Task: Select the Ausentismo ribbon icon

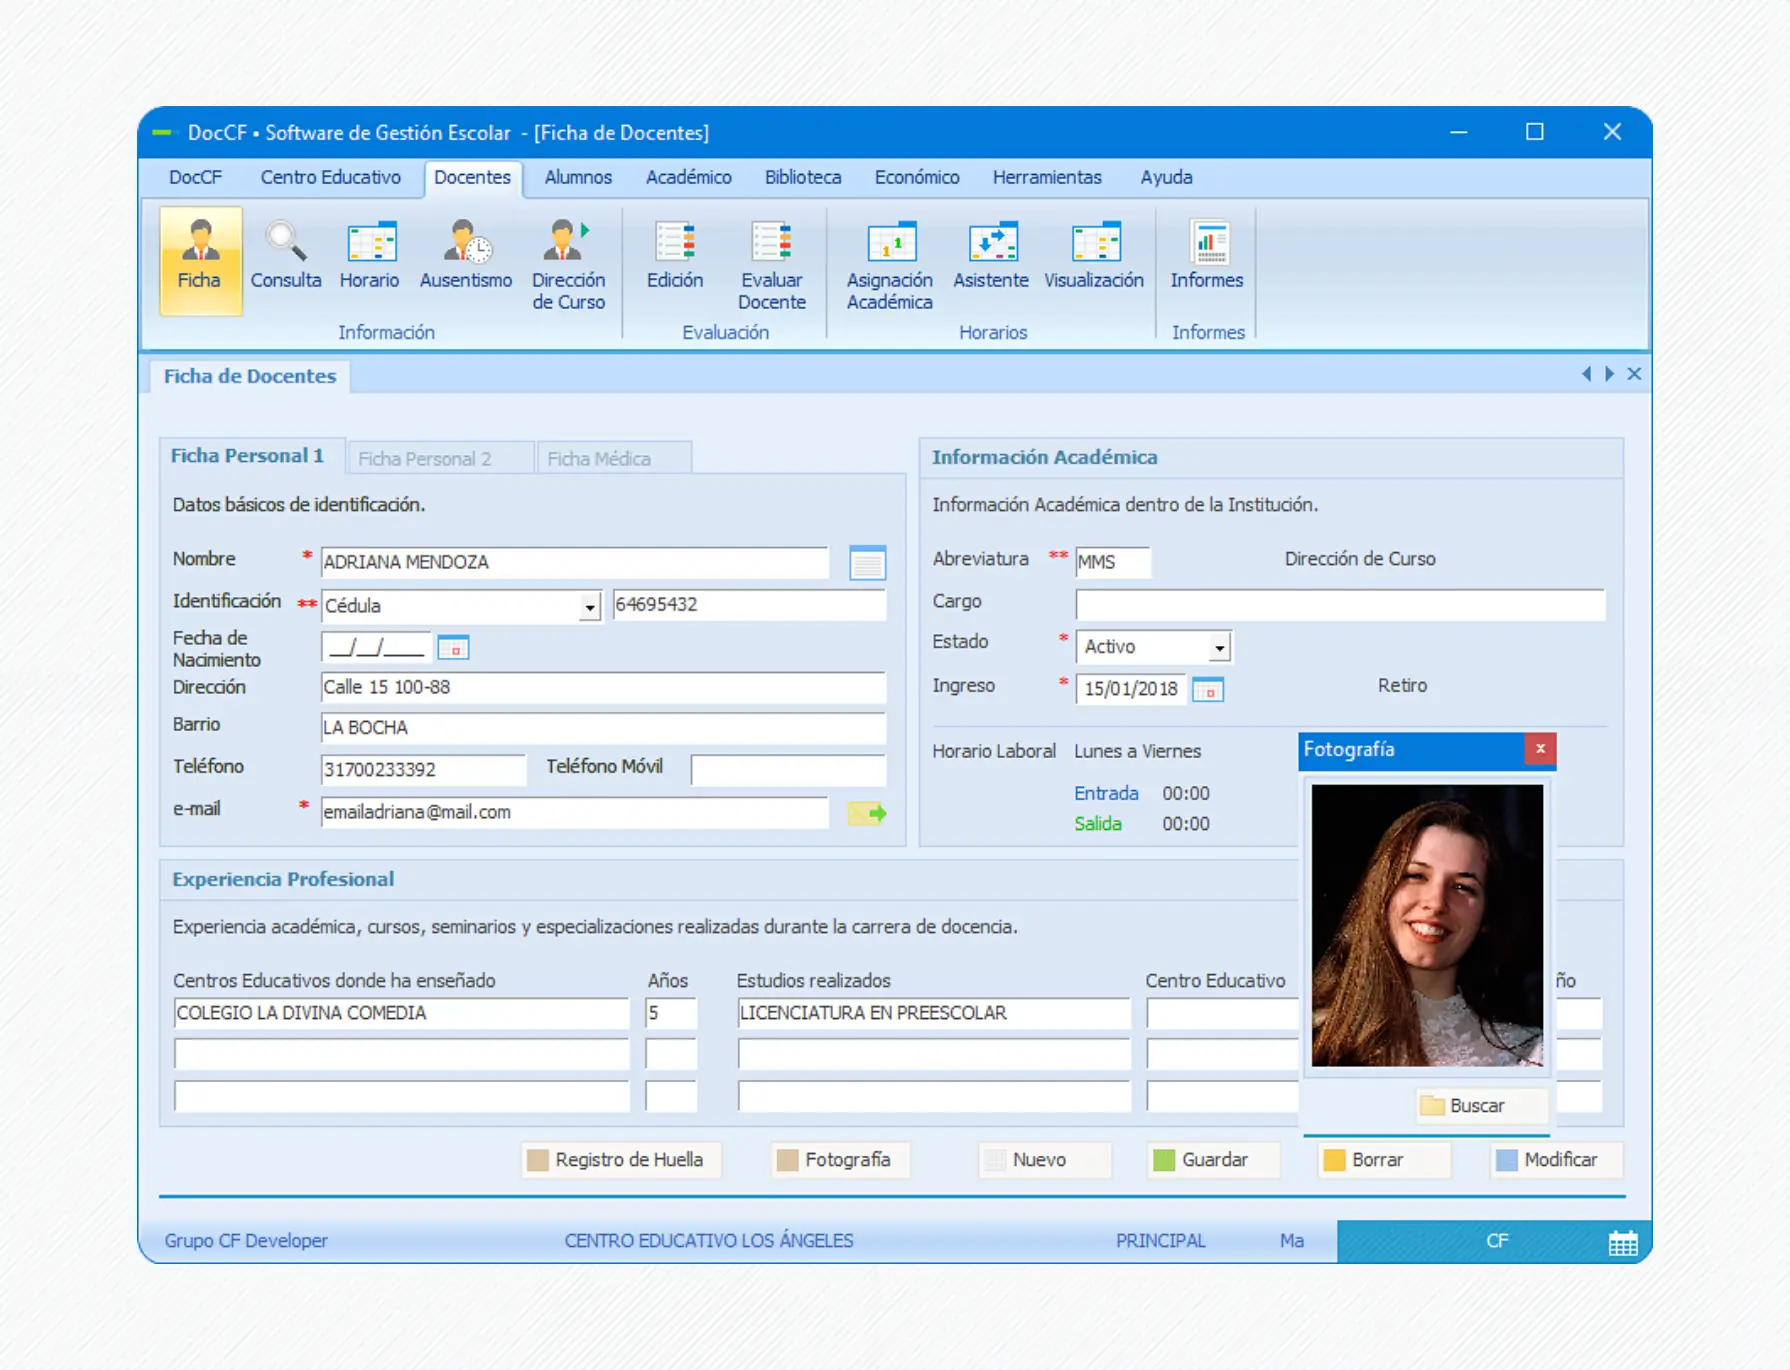Action: [x=465, y=256]
